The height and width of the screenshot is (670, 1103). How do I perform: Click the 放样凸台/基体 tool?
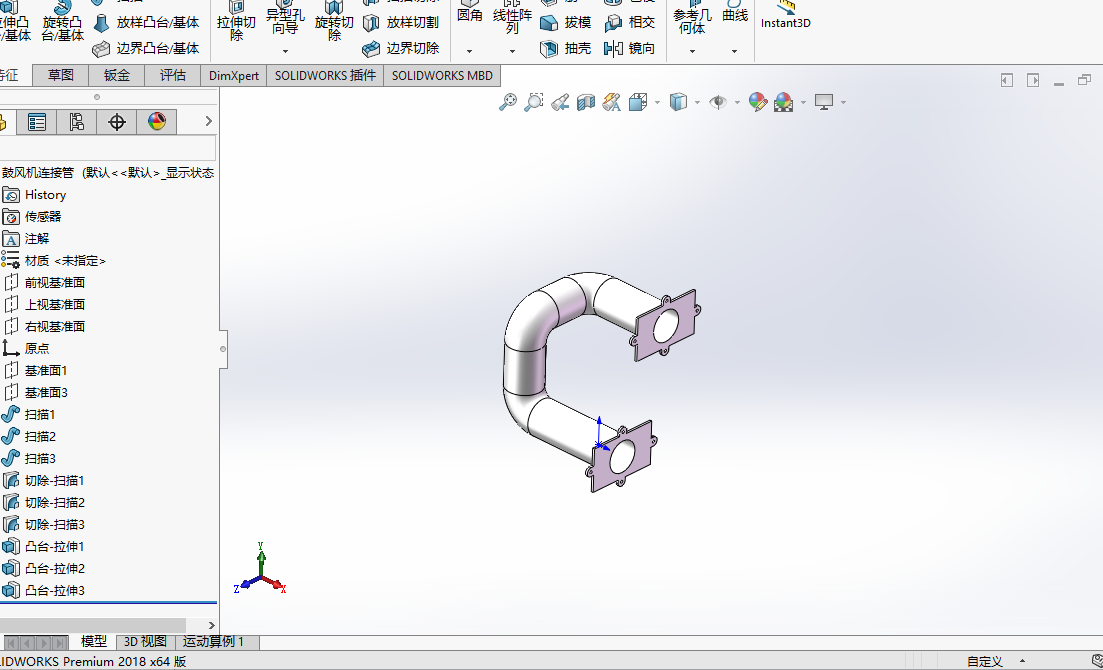pyautogui.click(x=146, y=23)
